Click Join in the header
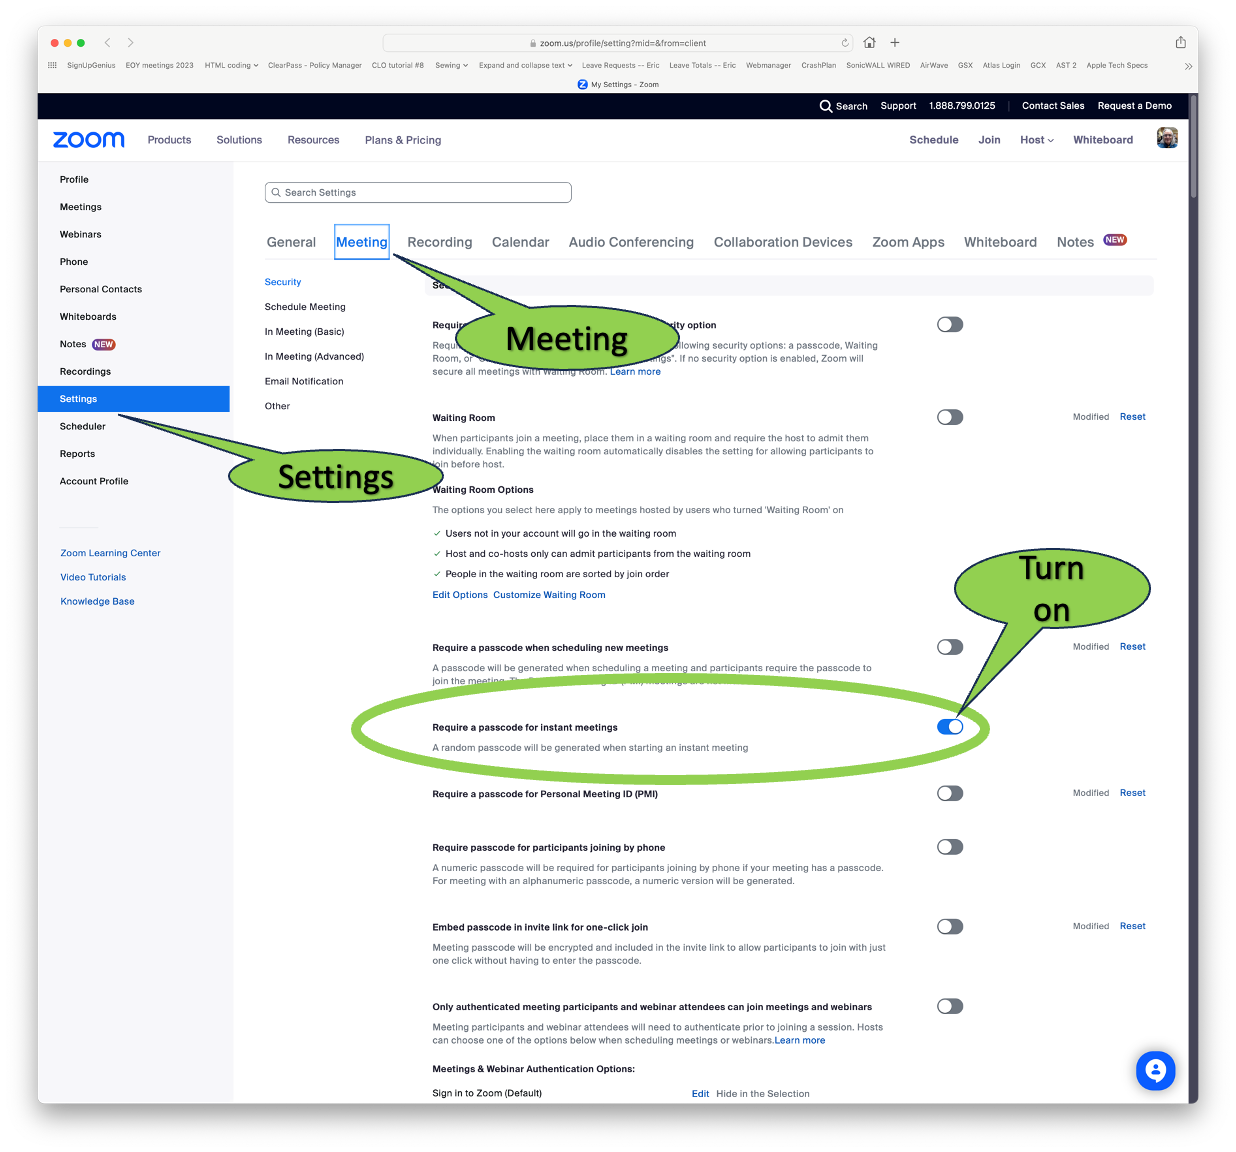The height and width of the screenshot is (1152, 1236). (x=989, y=140)
